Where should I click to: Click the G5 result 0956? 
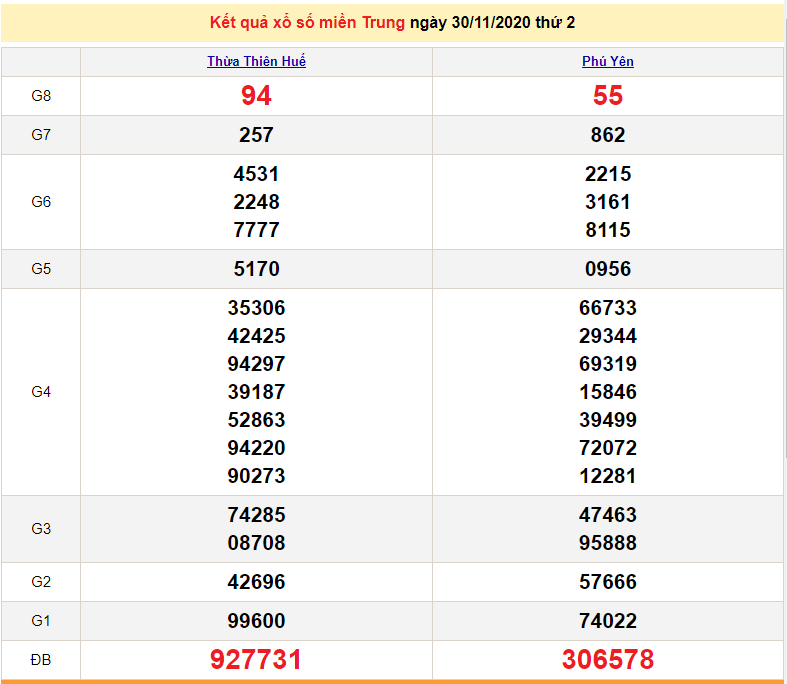pos(607,269)
